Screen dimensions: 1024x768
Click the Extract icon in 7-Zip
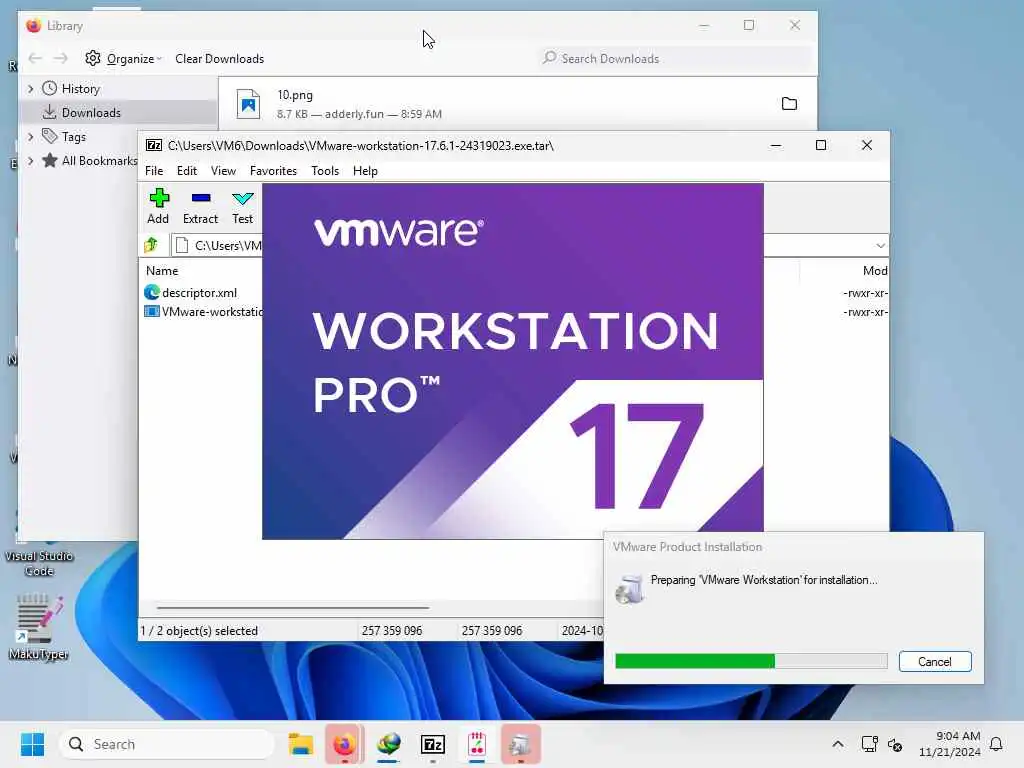click(200, 206)
